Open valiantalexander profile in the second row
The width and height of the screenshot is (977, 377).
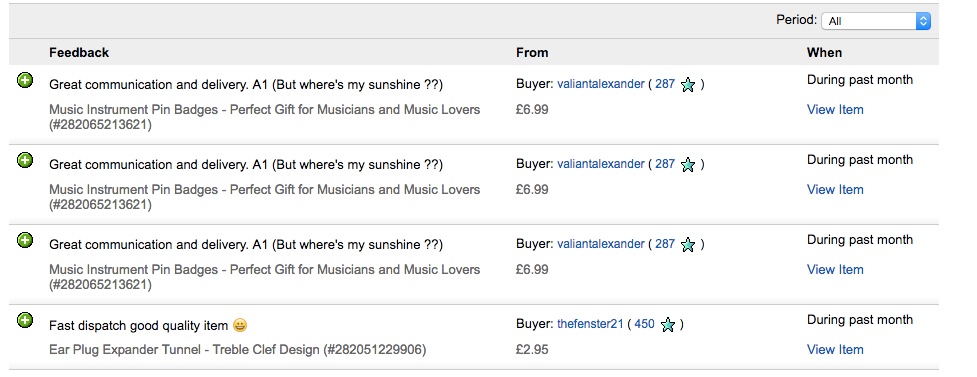601,164
